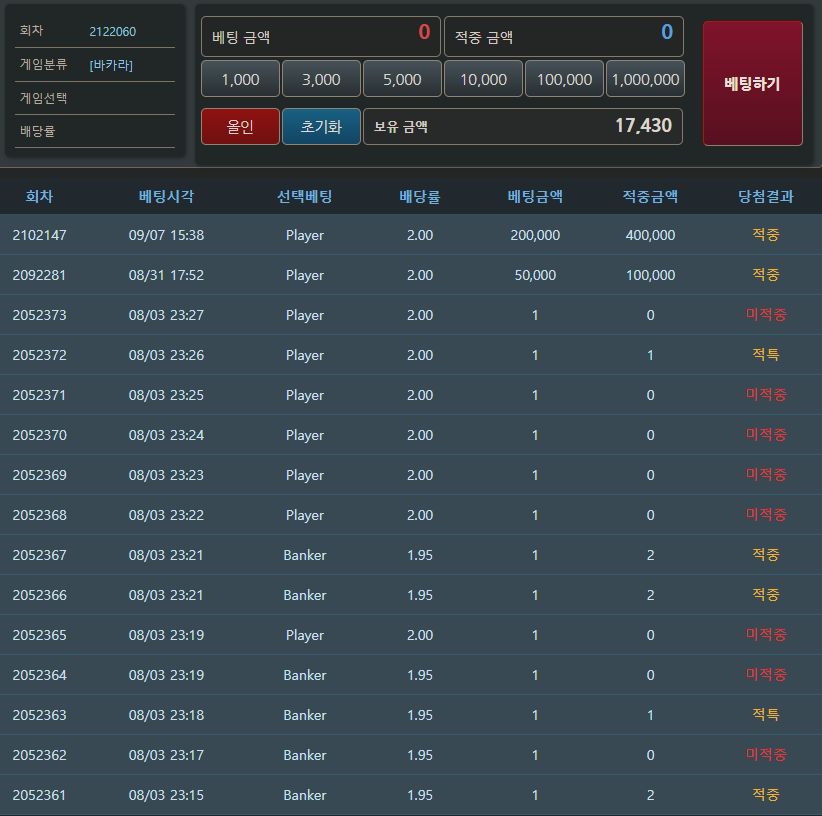
Task: Click the red 올인 all-in button
Action: point(240,126)
